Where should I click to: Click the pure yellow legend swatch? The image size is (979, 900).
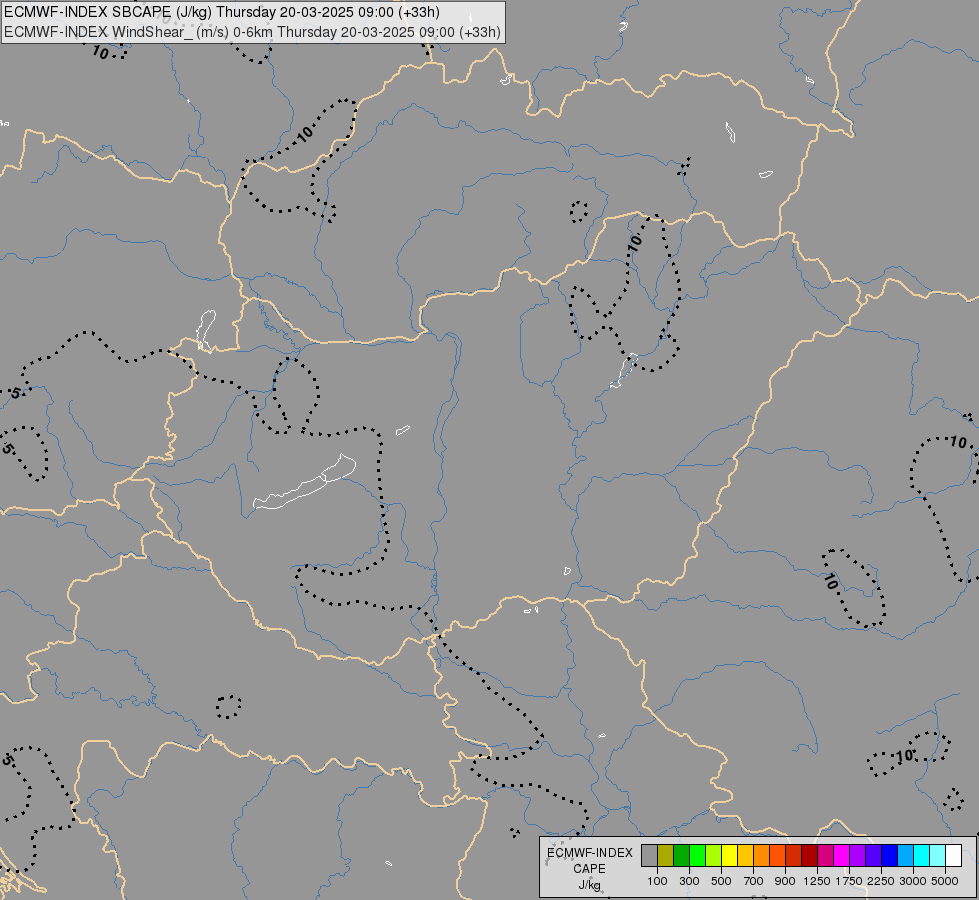pyautogui.click(x=729, y=856)
